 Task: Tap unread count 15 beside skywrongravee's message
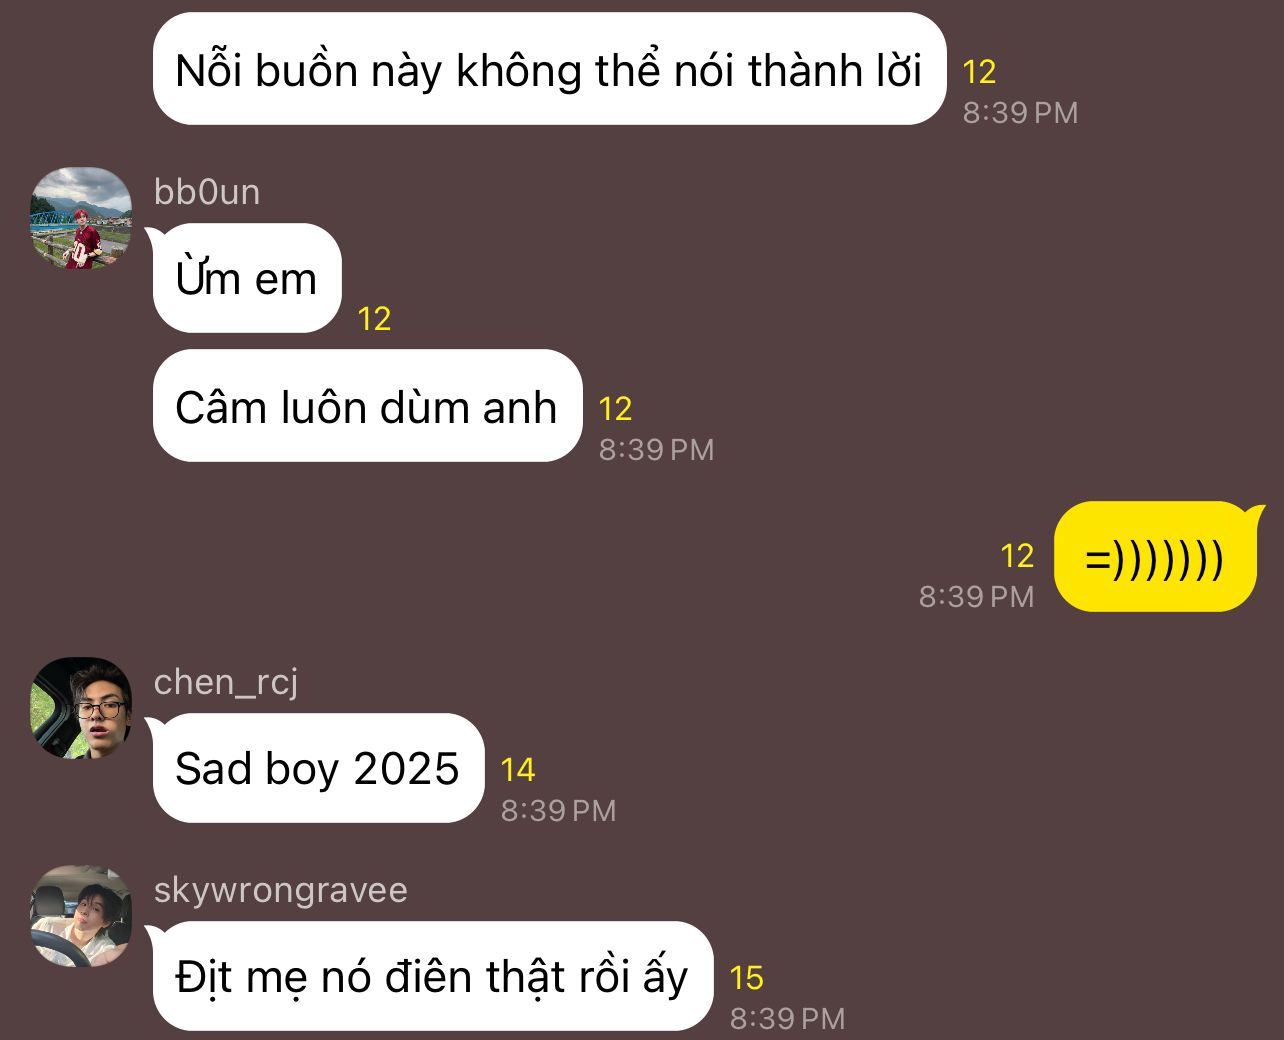tap(747, 978)
